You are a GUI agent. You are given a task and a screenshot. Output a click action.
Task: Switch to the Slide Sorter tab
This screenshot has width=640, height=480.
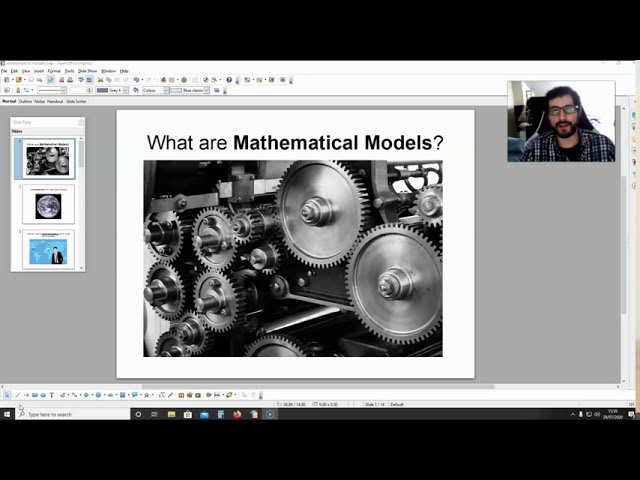76,101
